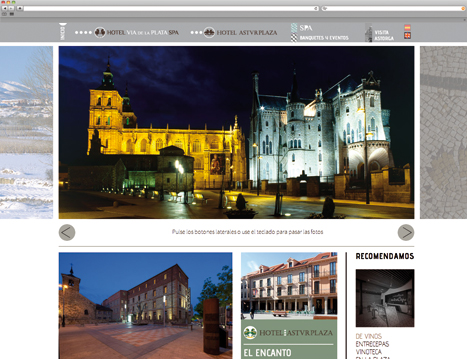Click browser back button
The image size is (467, 361).
tap(5, 8)
